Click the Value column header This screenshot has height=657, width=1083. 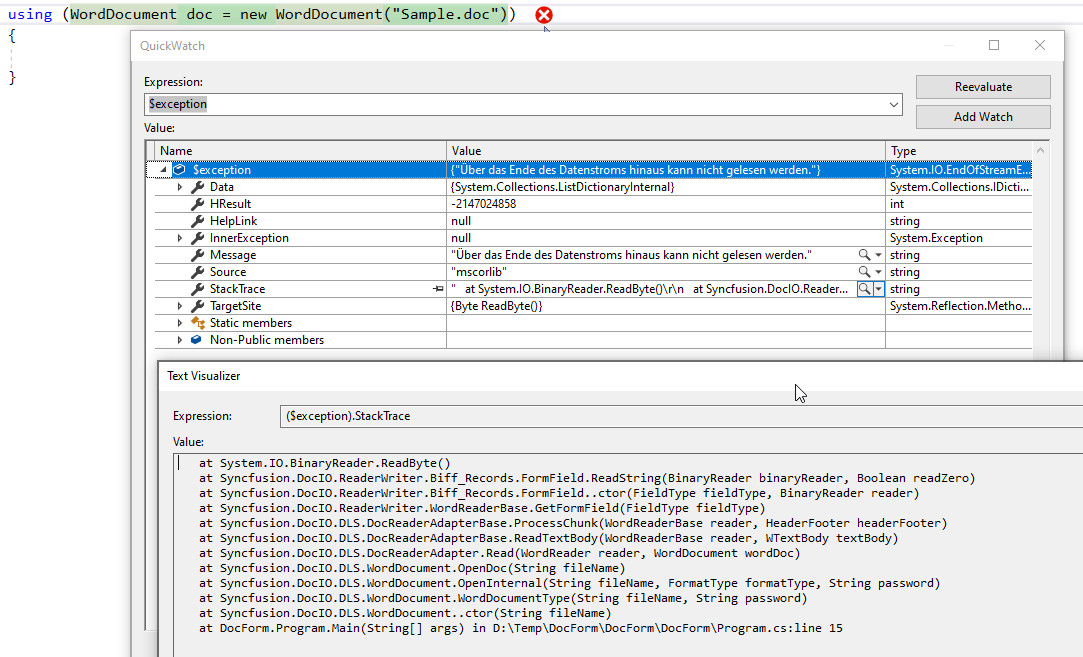[666, 151]
